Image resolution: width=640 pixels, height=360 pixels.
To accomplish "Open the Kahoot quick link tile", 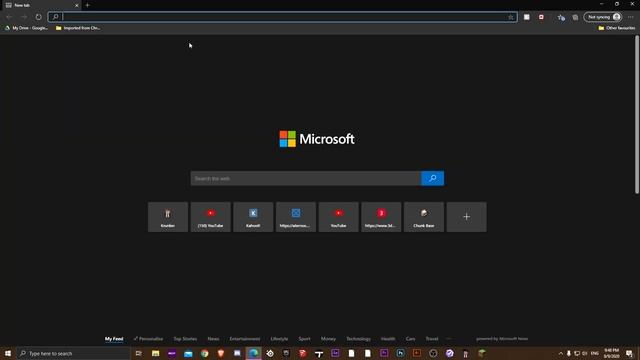I will coord(253,217).
